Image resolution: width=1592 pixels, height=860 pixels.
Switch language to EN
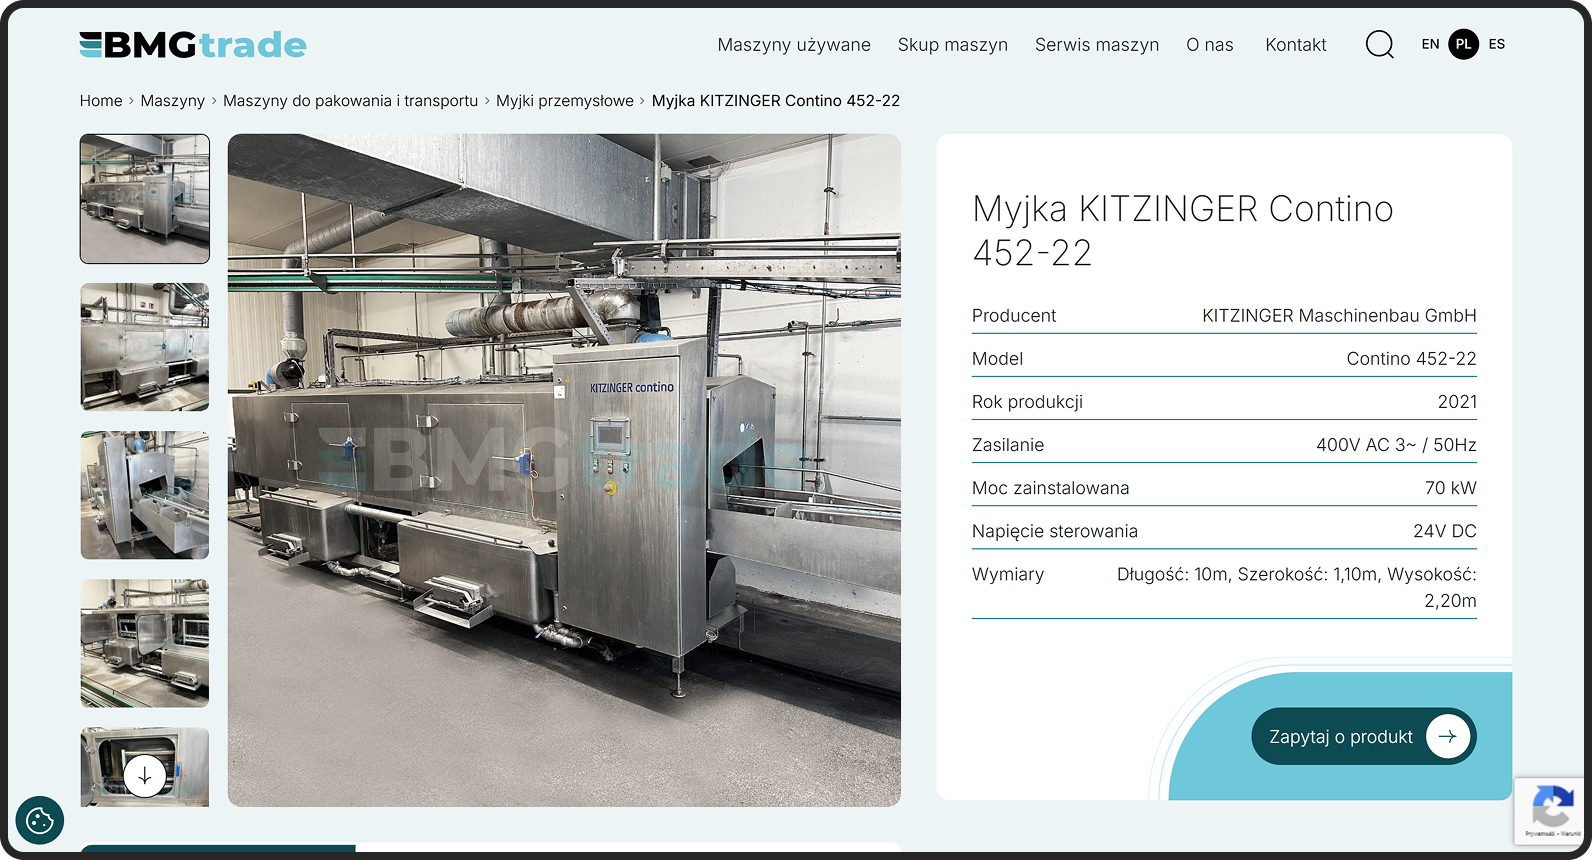point(1430,44)
